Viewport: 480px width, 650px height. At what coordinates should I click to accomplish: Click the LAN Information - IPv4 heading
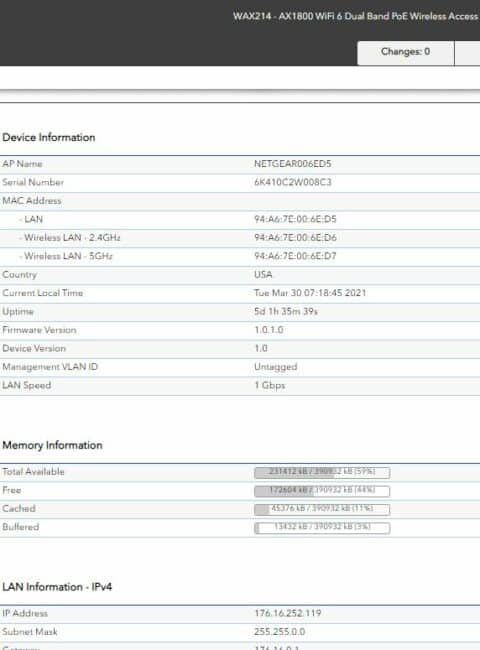click(57, 587)
